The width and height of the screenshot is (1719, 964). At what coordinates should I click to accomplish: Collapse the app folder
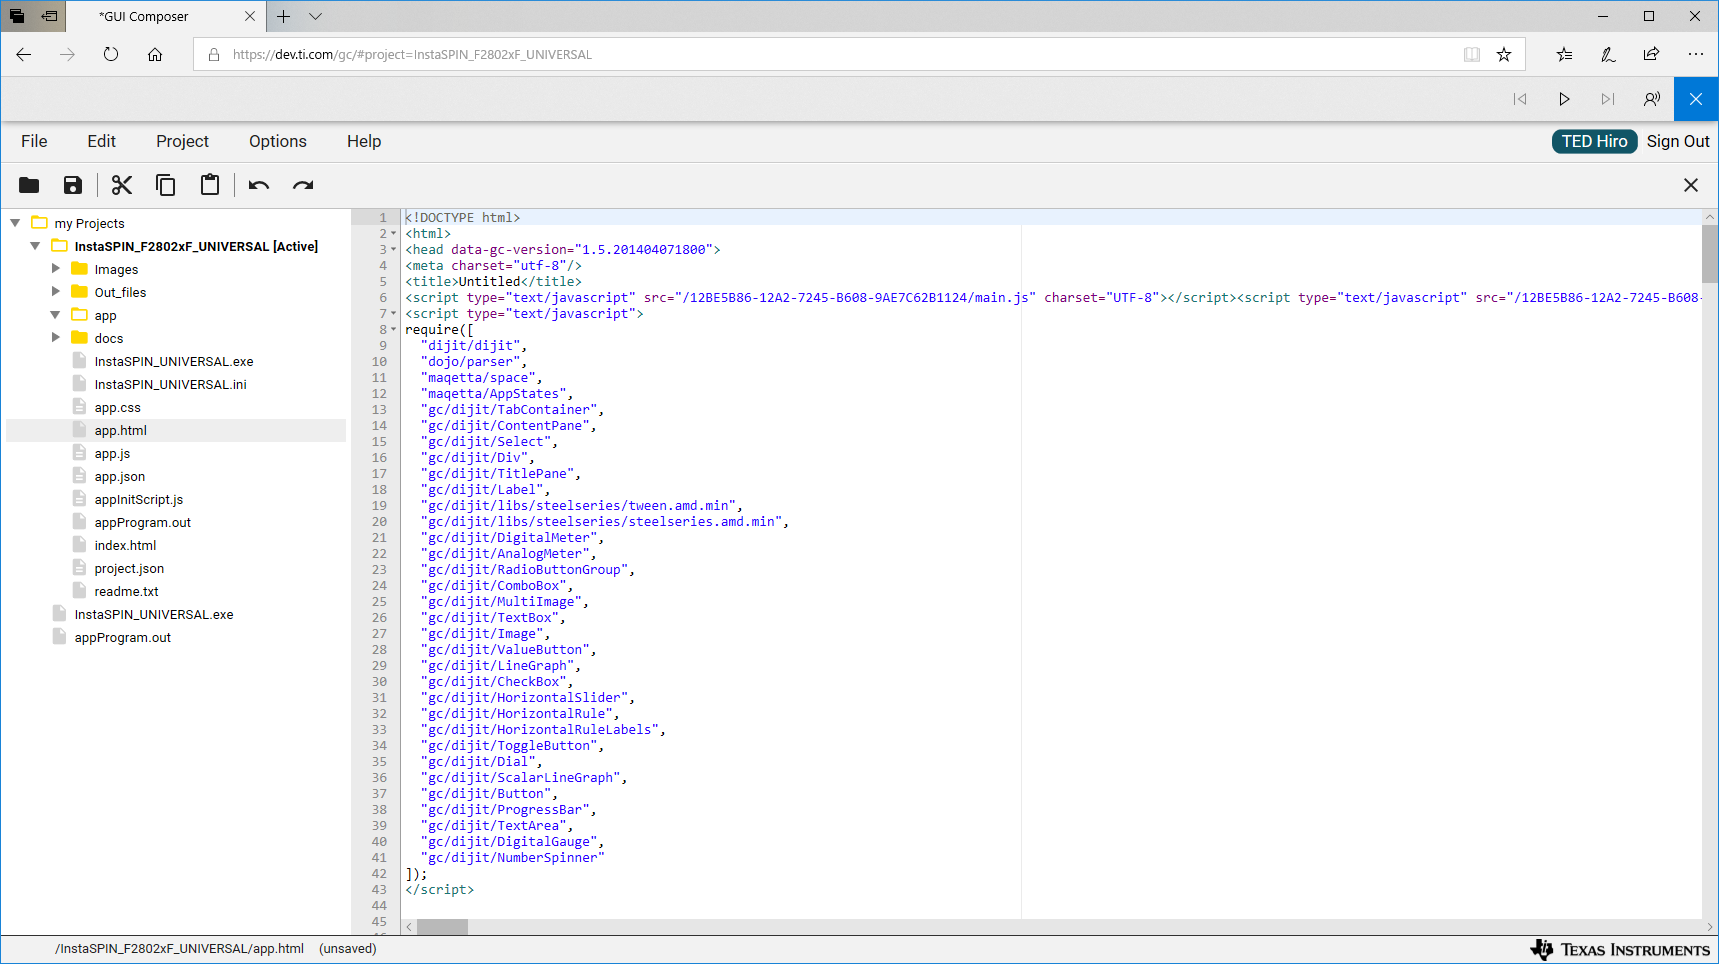56,315
